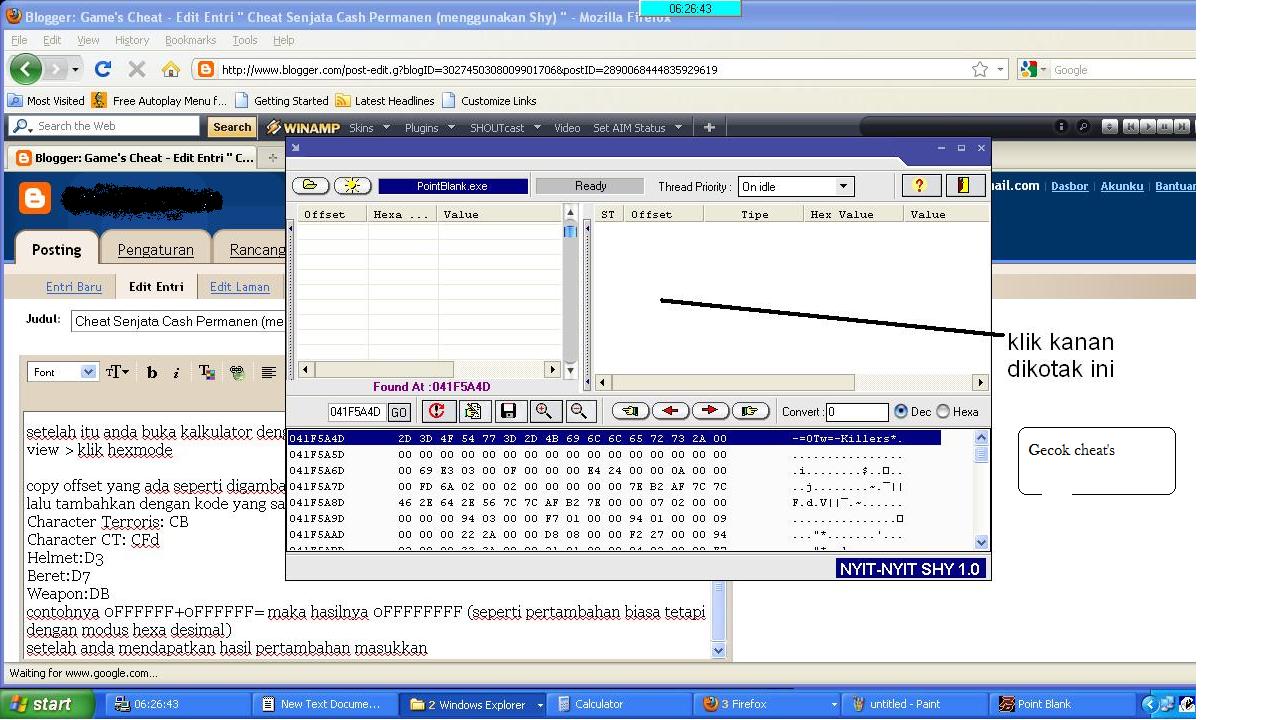Switch to the Posting tab
1280x720 pixels.
point(56,249)
